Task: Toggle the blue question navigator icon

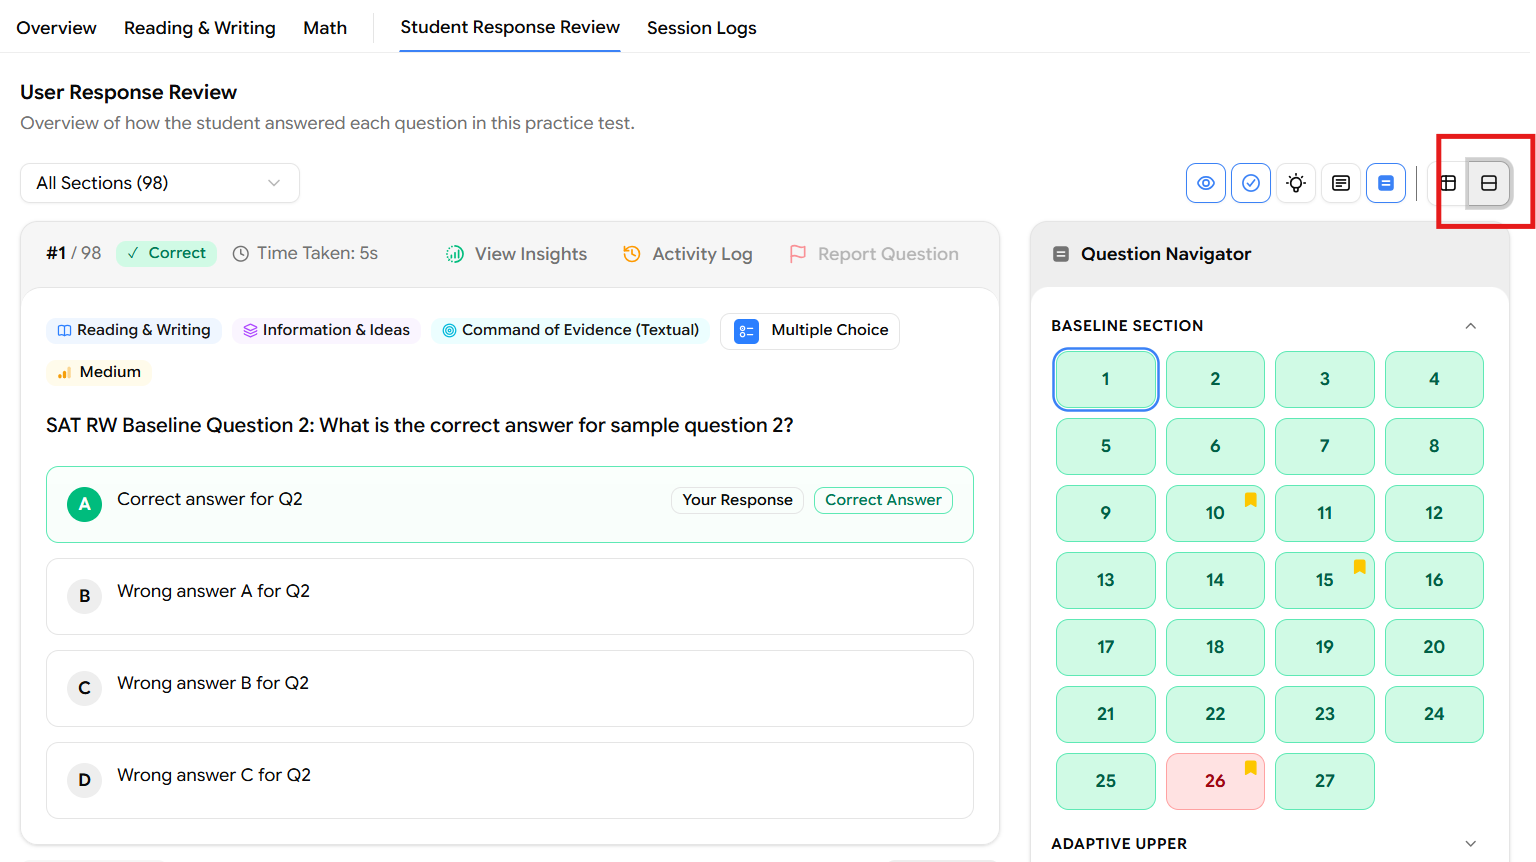Action: (x=1386, y=183)
